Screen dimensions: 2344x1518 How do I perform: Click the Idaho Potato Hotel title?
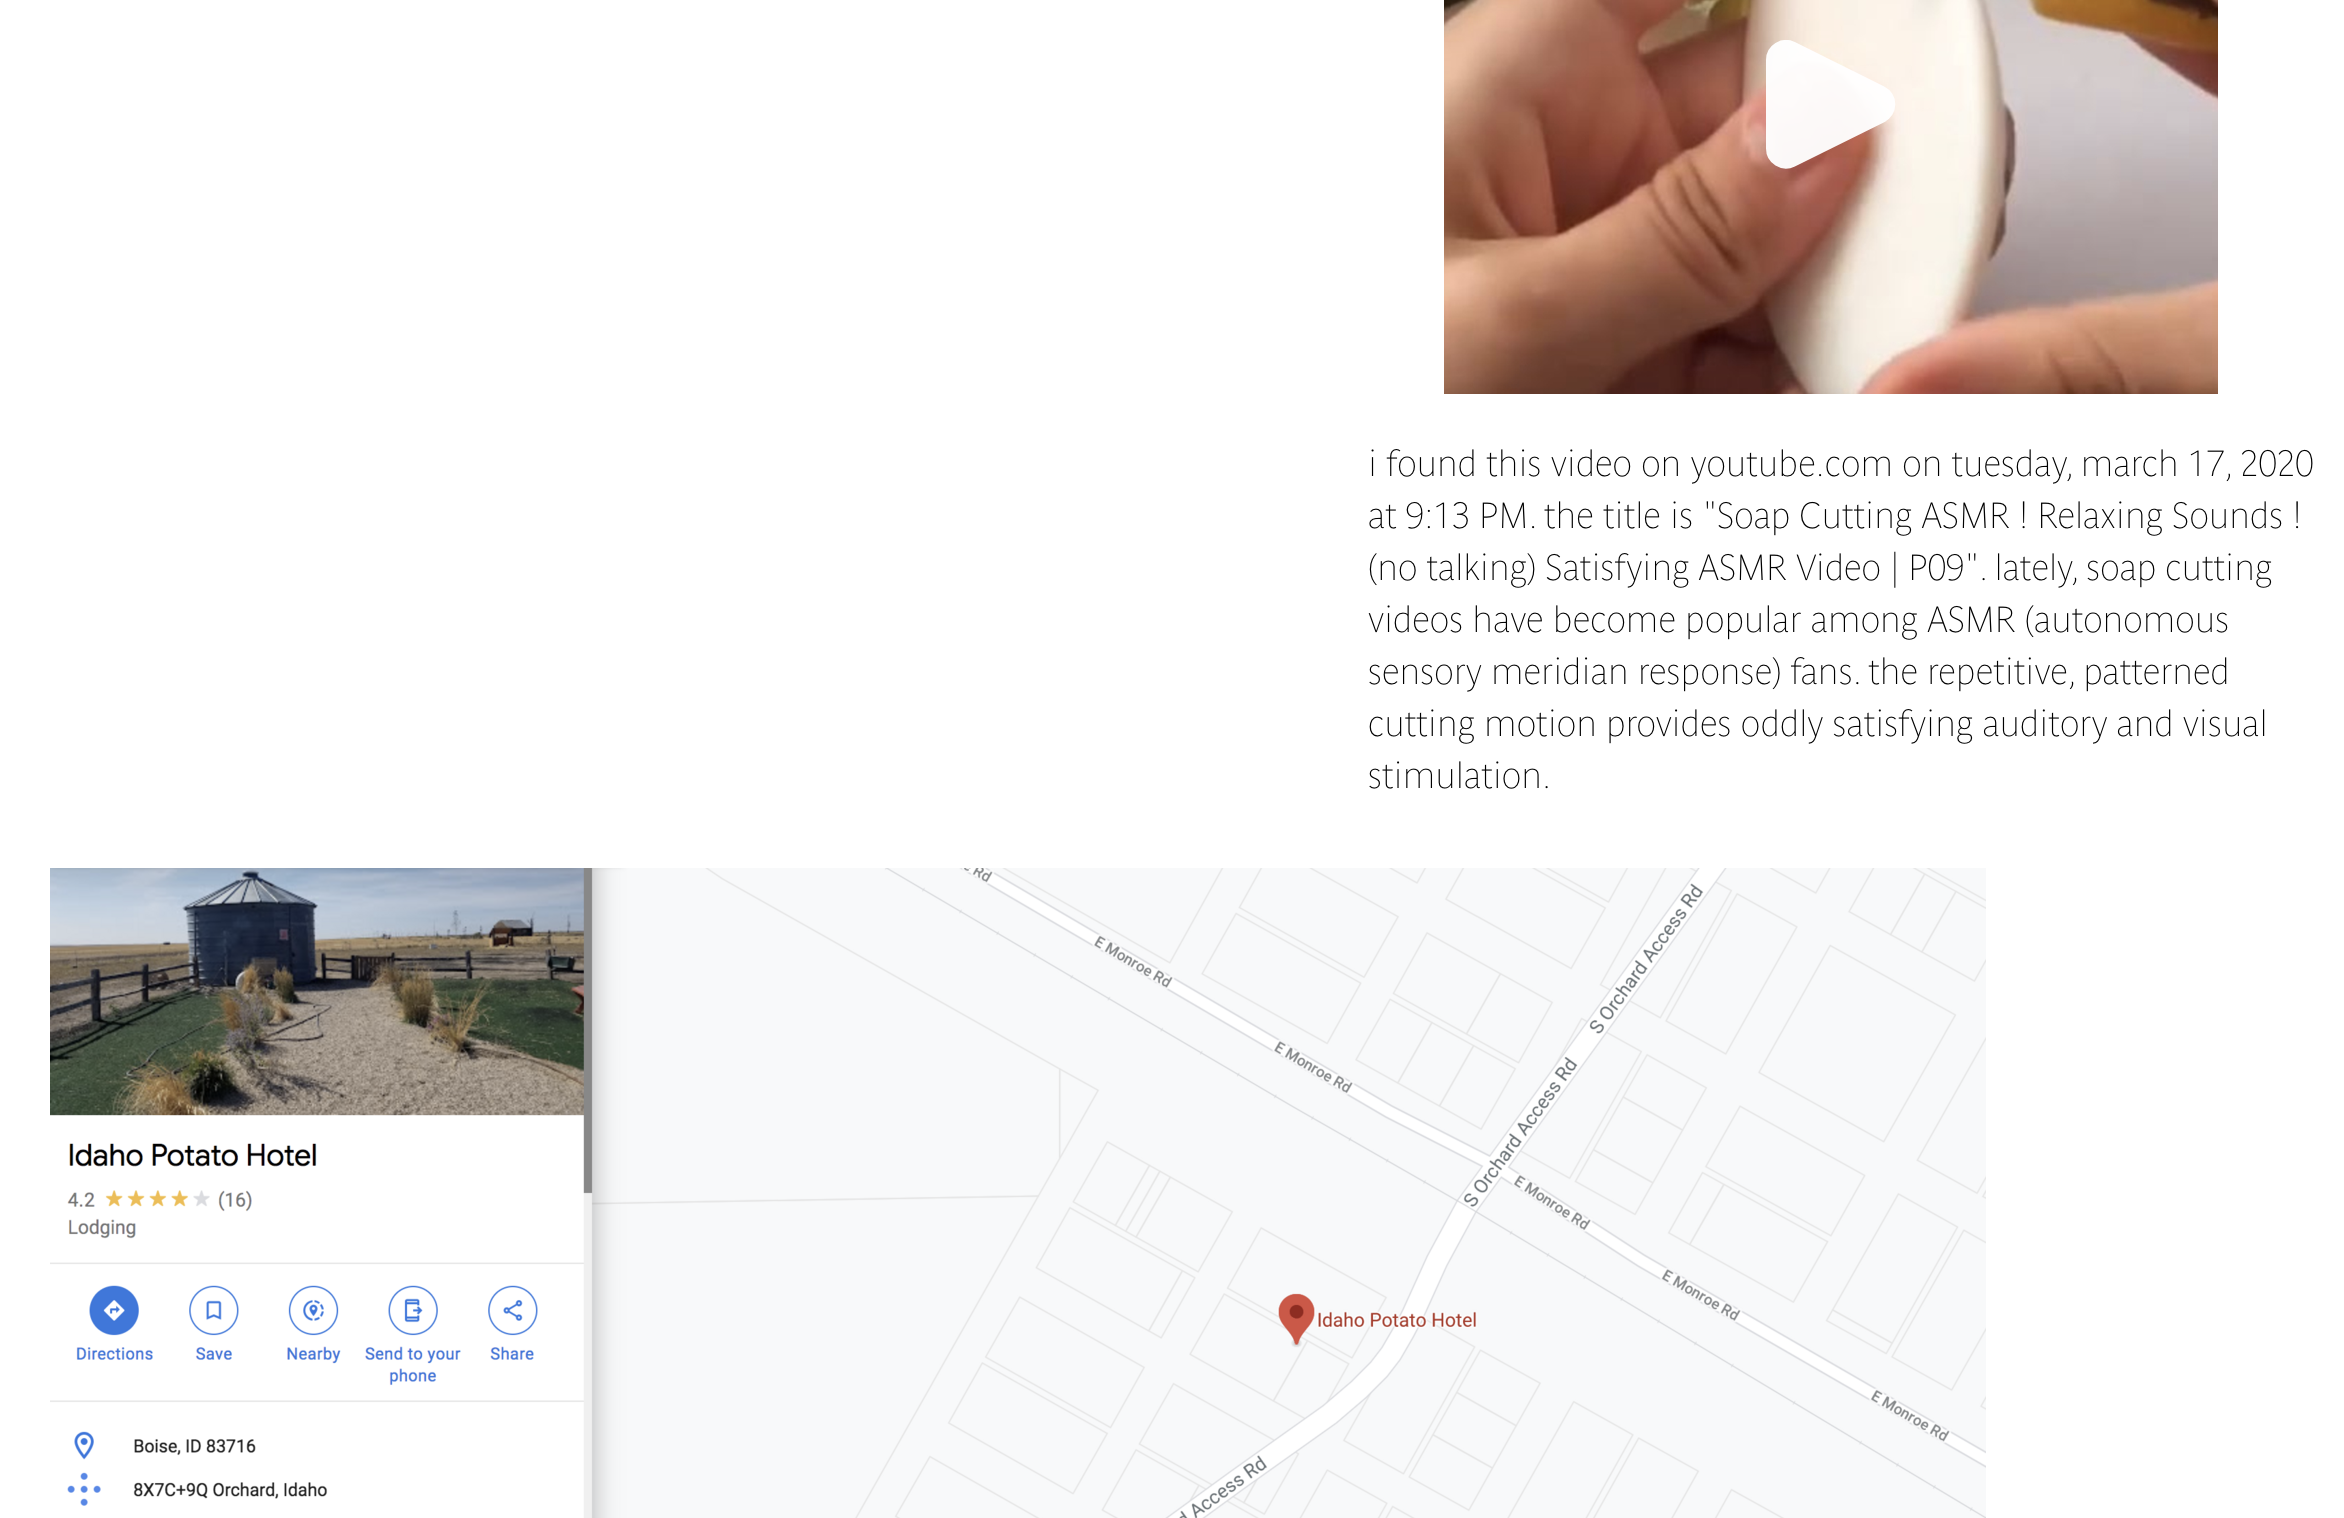[x=192, y=1155]
